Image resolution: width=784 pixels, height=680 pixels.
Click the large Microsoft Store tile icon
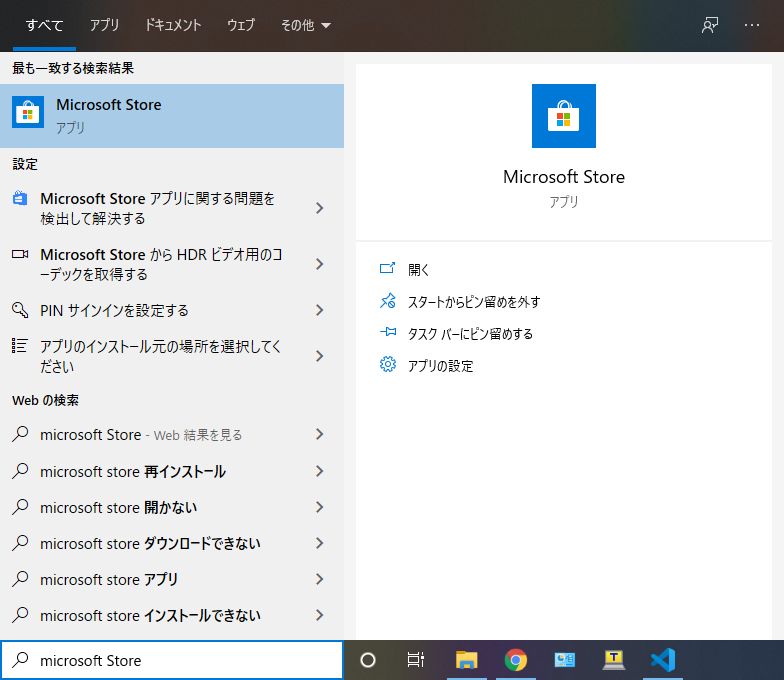pos(564,116)
